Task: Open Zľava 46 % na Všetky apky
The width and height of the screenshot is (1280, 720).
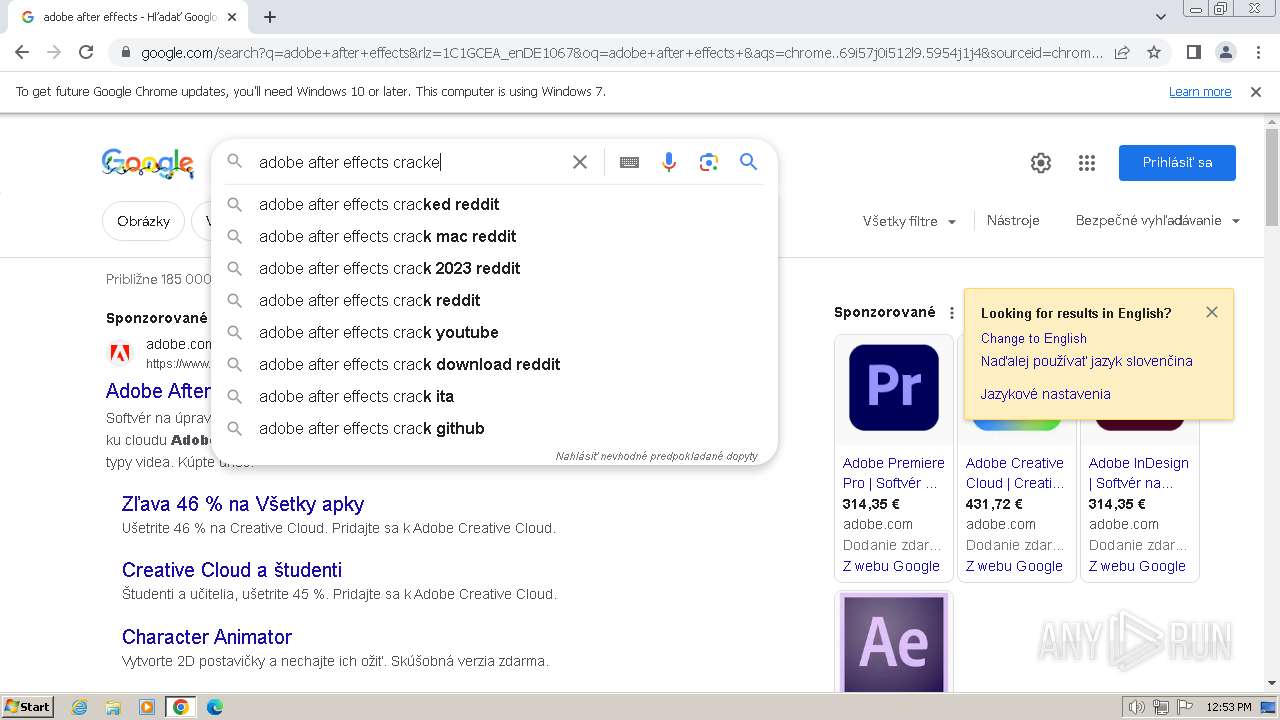Action: point(242,504)
